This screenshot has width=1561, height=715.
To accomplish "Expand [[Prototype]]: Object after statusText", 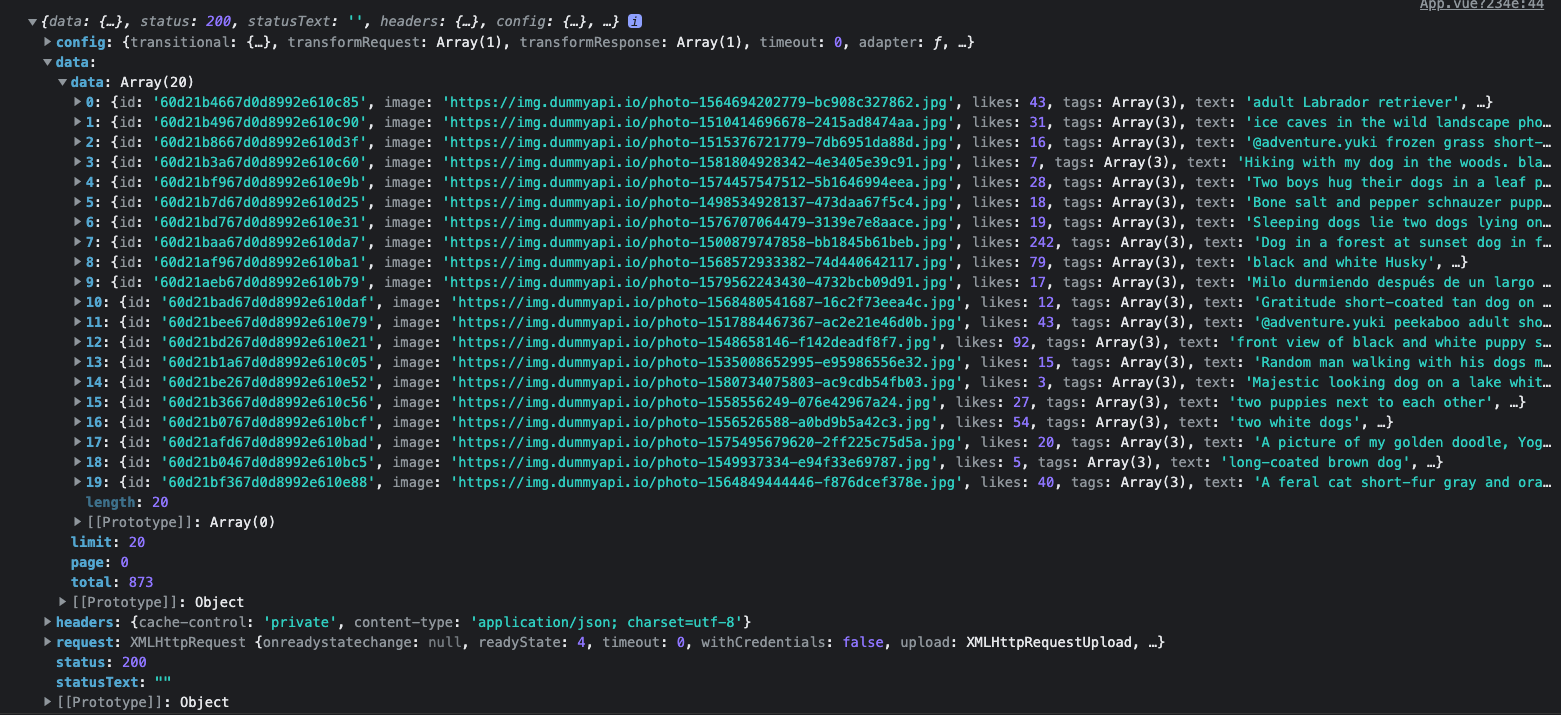I will [48, 702].
